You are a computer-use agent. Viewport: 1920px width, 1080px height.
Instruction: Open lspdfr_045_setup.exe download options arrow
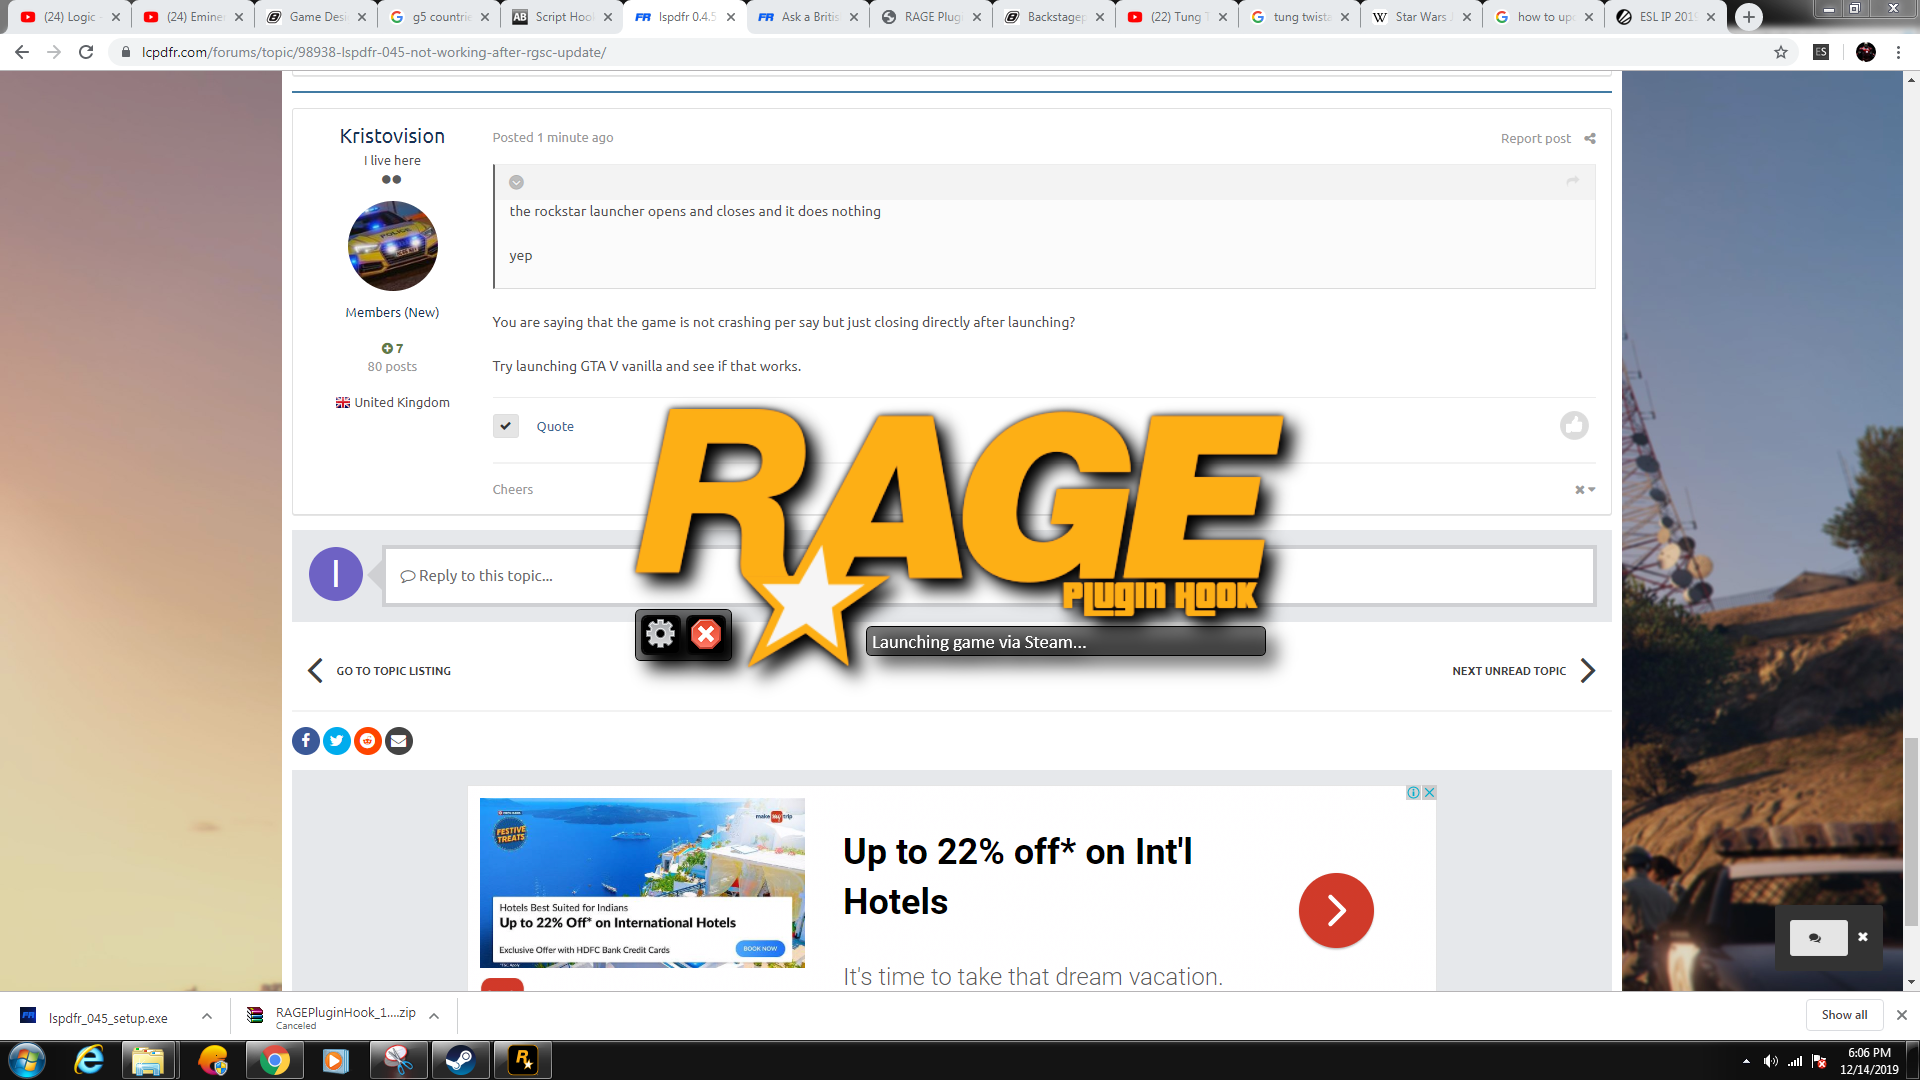pos(207,1016)
